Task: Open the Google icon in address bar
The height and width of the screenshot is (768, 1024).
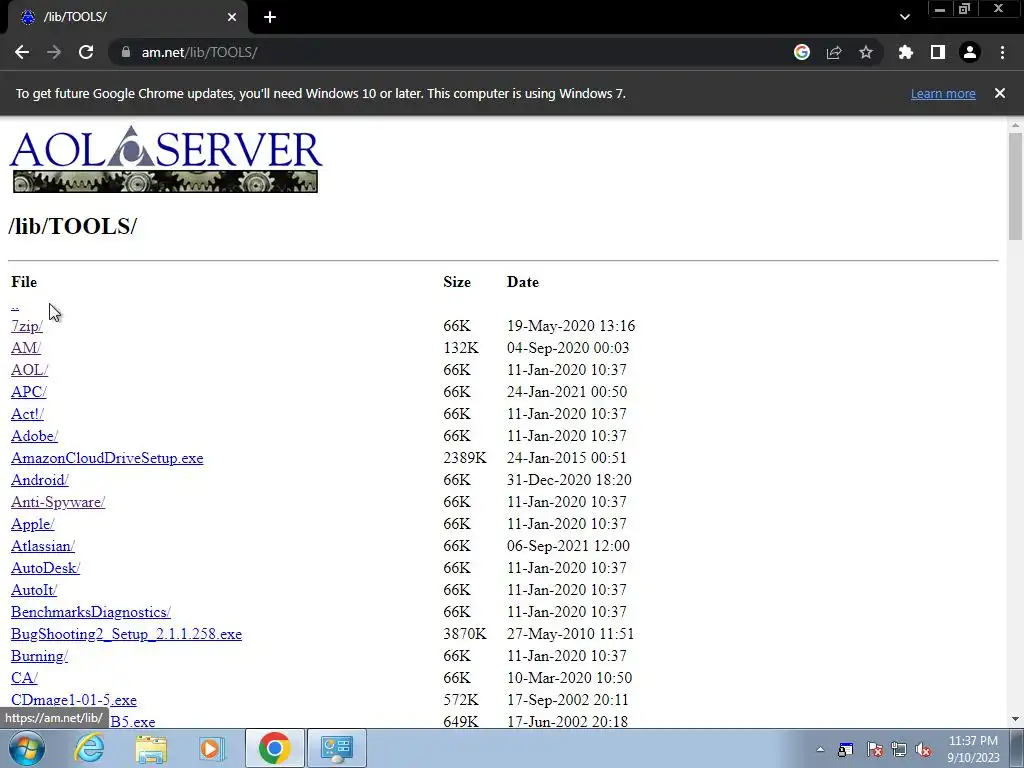Action: (x=802, y=52)
